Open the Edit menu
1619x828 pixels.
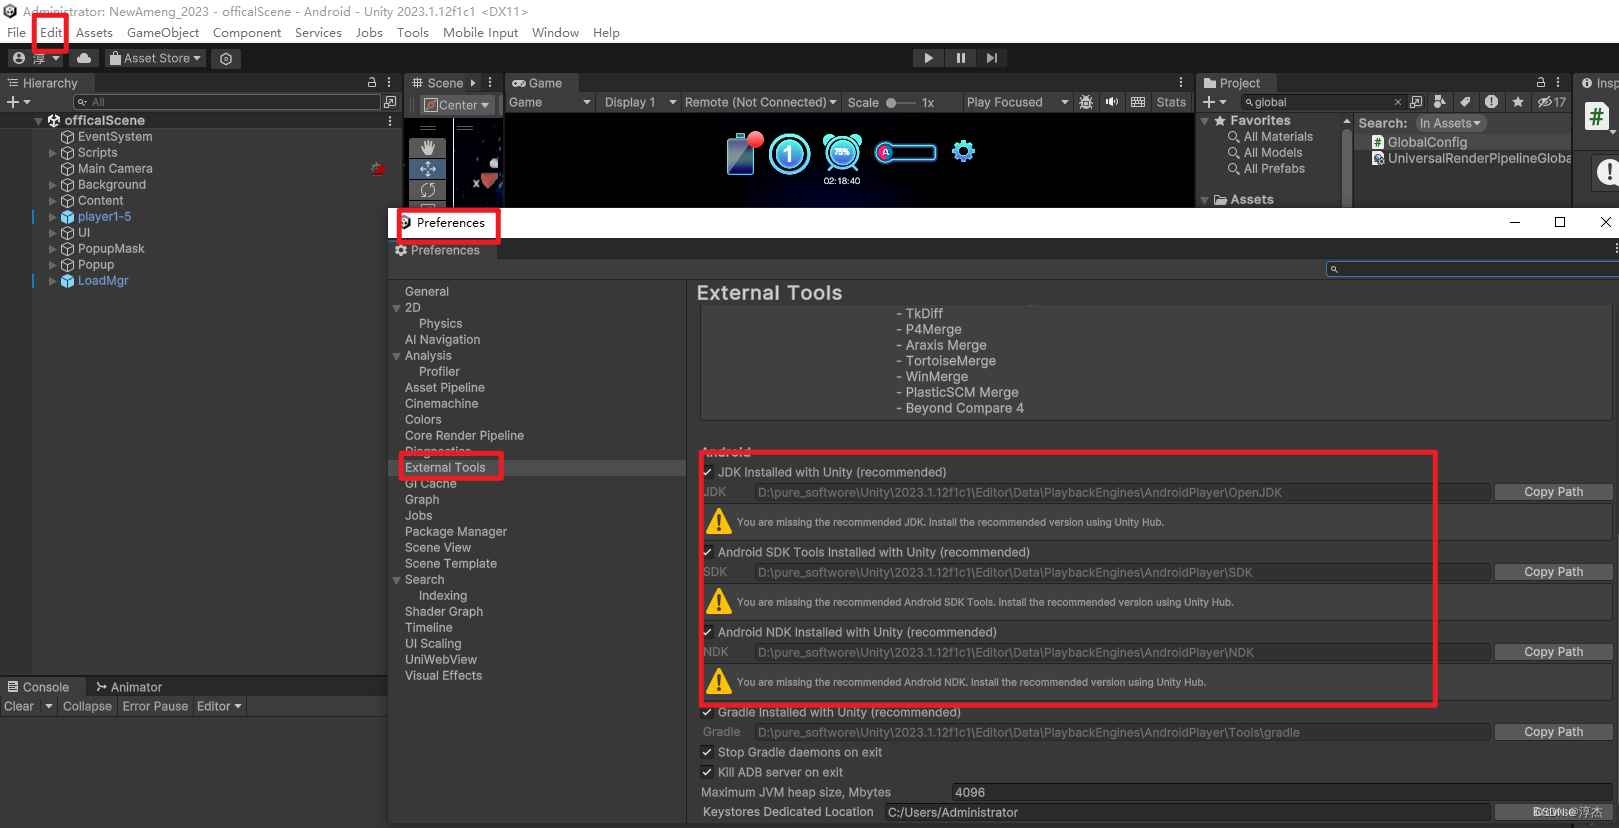point(51,32)
